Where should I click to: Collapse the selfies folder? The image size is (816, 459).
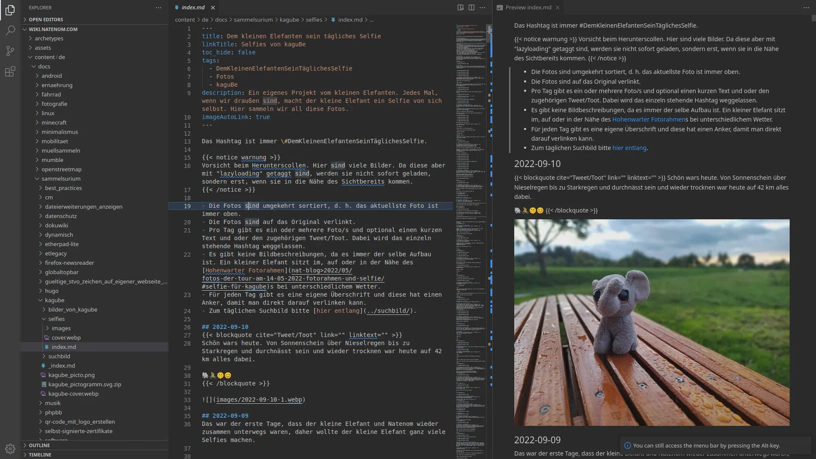56,319
